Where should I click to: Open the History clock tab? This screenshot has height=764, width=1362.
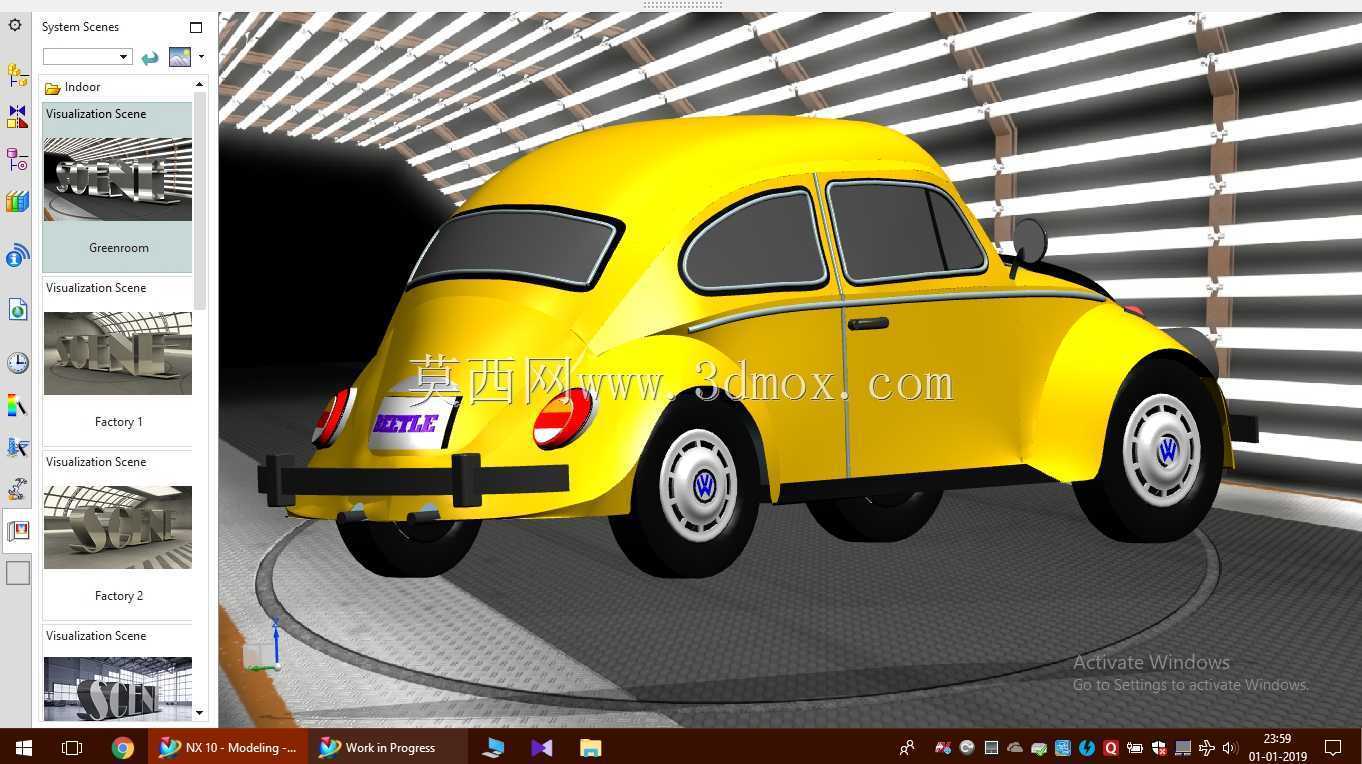17,362
